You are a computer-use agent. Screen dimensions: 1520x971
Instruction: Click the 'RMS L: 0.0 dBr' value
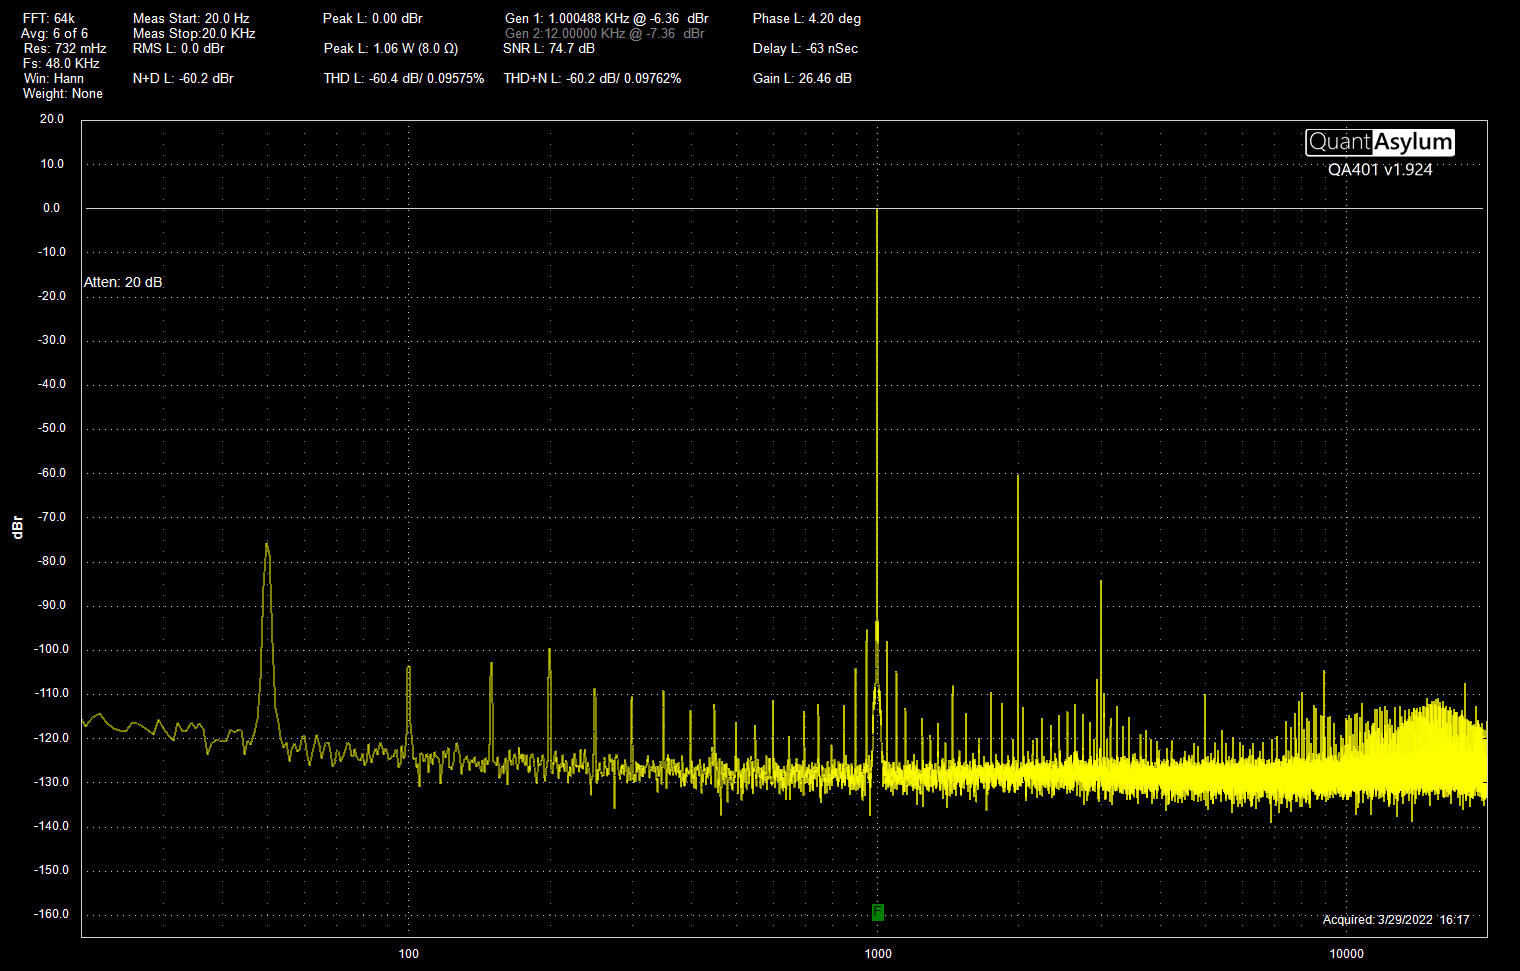tap(179, 48)
